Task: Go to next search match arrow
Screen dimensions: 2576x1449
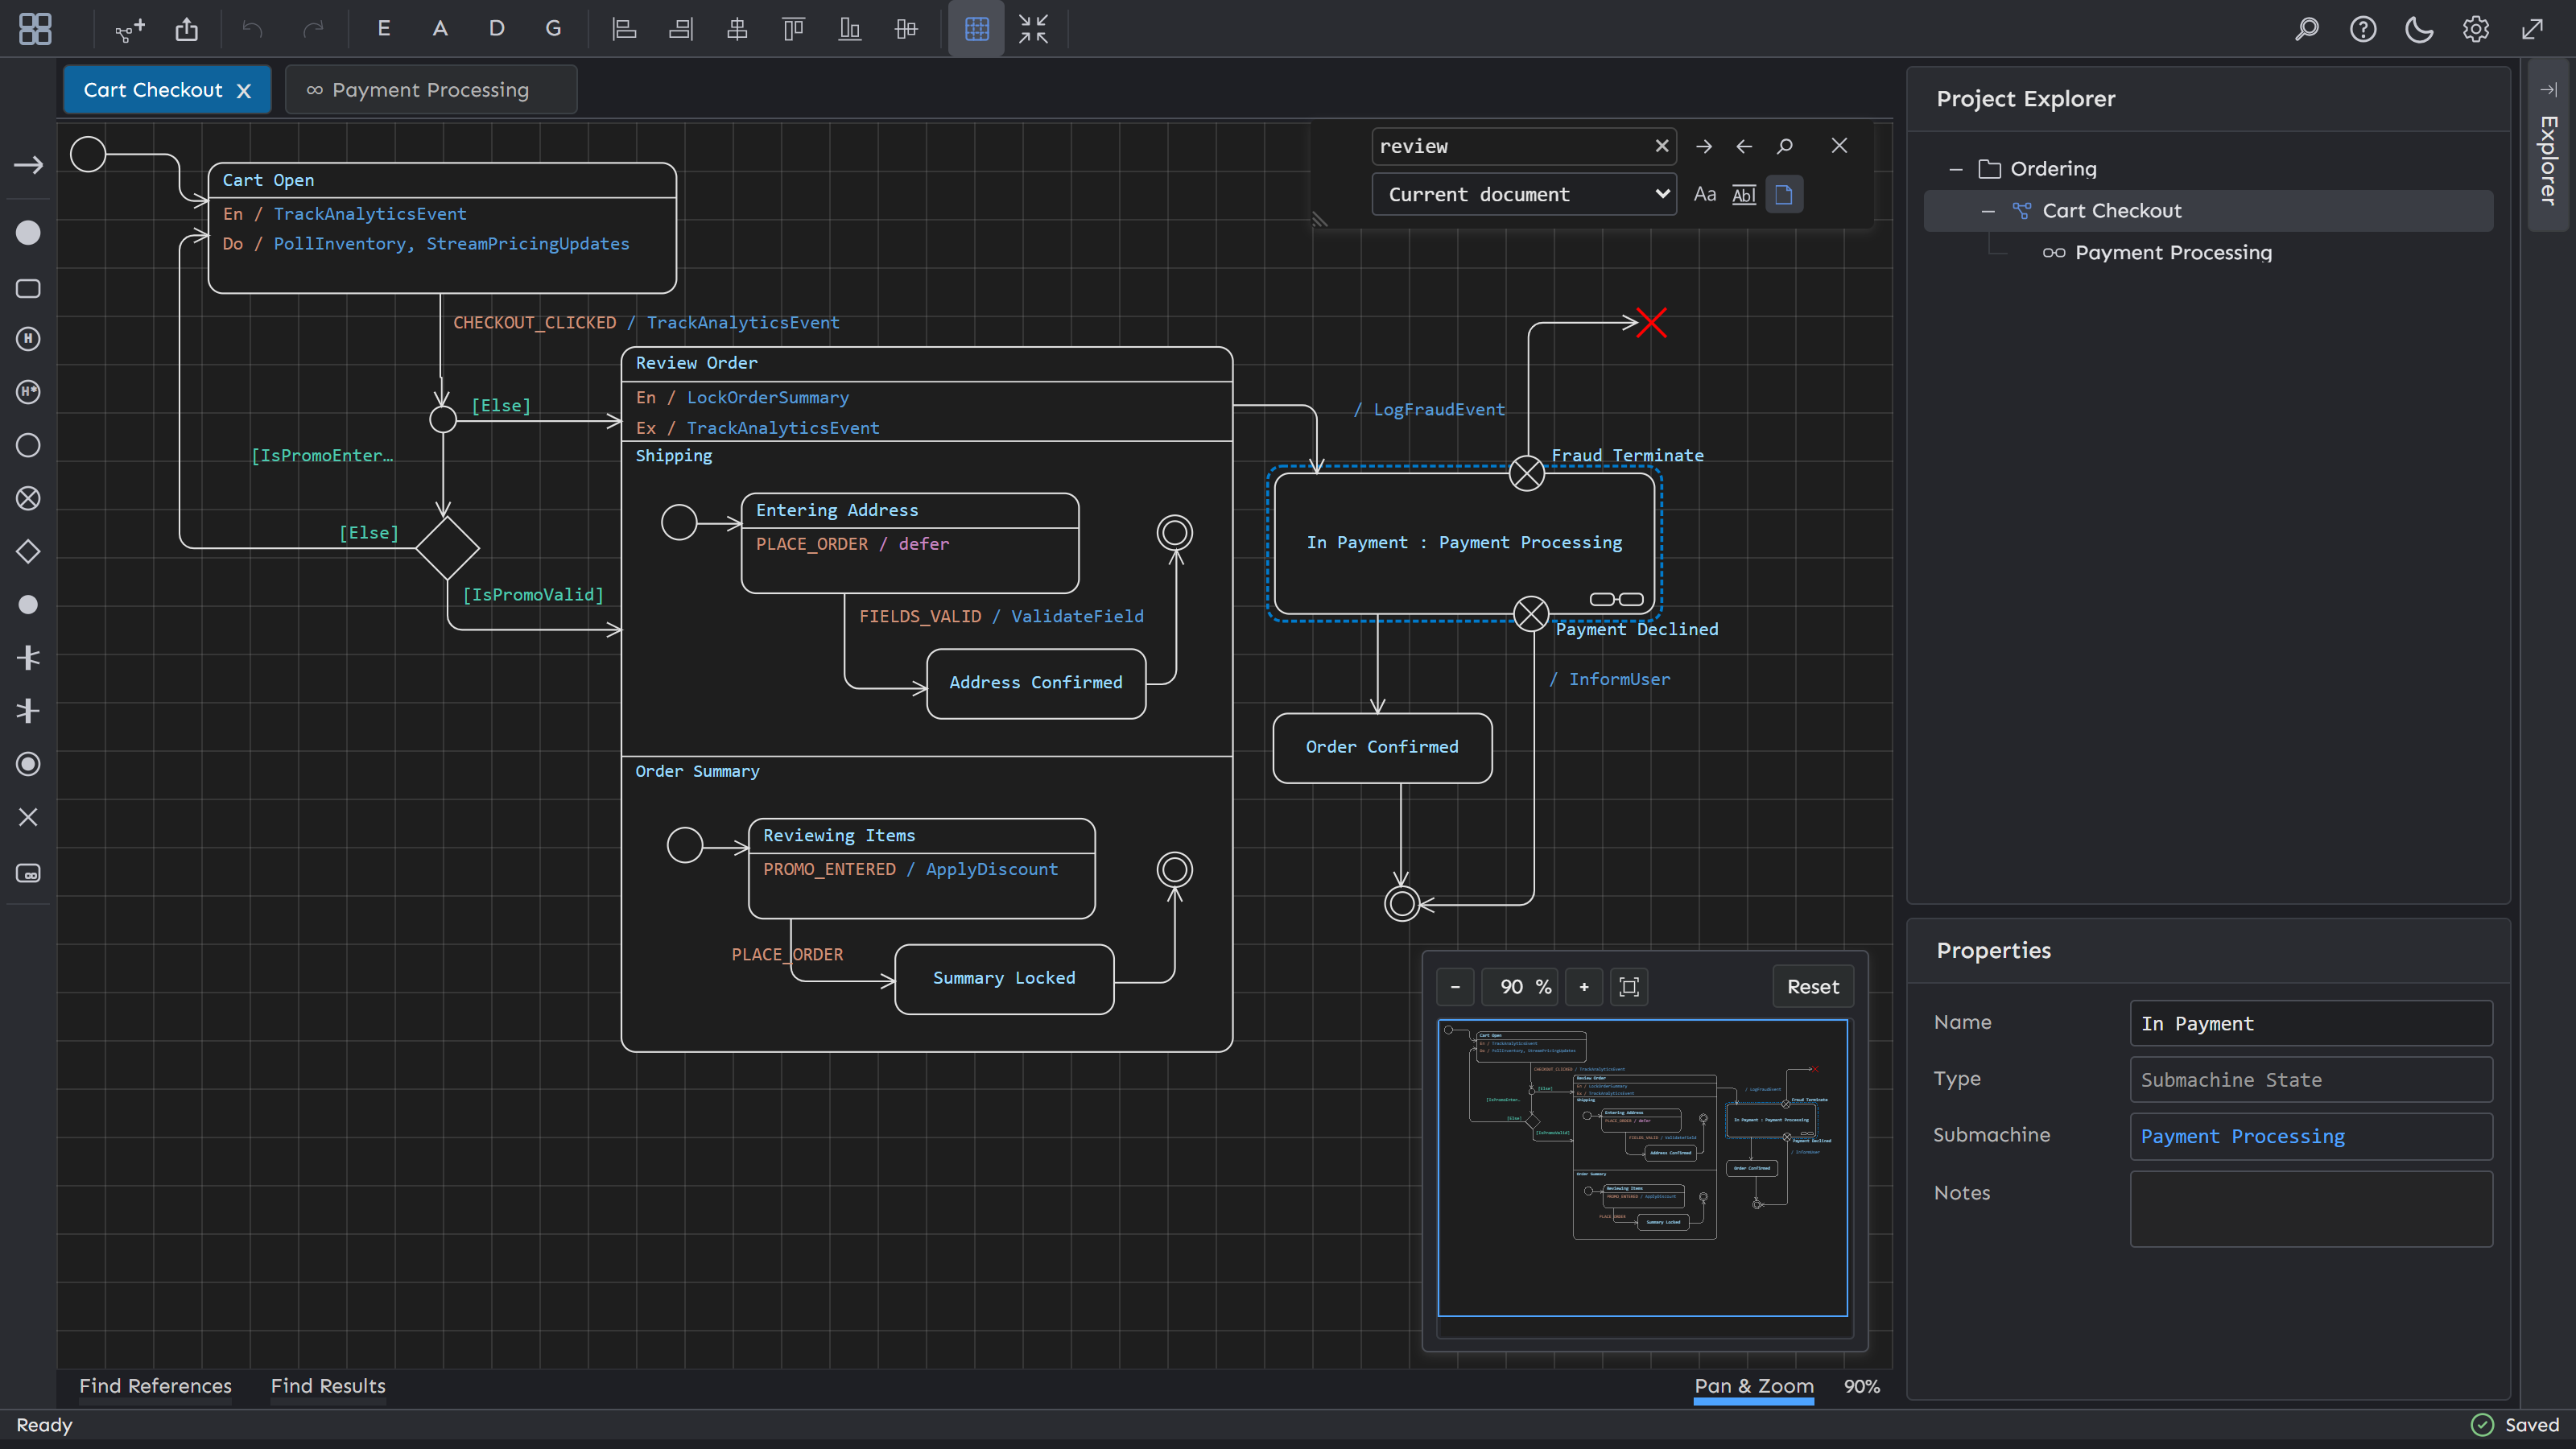Action: [x=1704, y=146]
